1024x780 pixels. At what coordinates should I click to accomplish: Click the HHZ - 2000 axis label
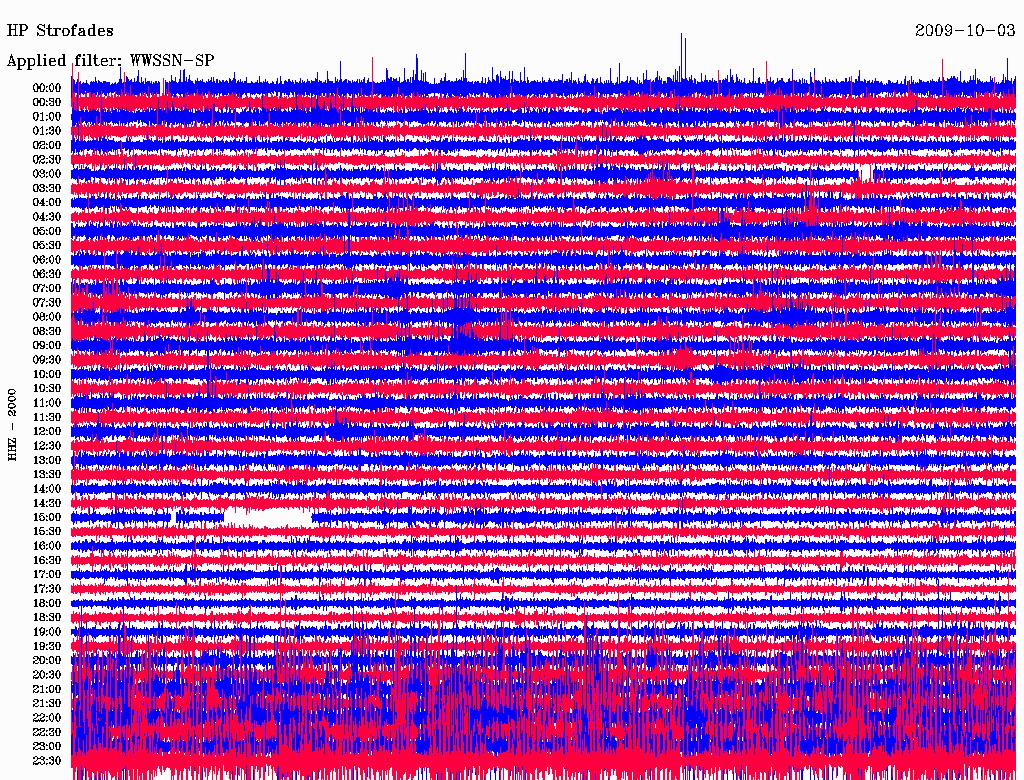[12, 425]
